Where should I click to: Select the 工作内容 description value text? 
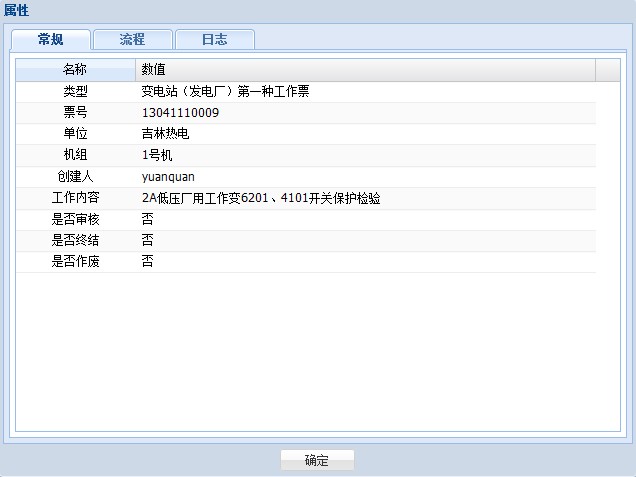[261, 198]
